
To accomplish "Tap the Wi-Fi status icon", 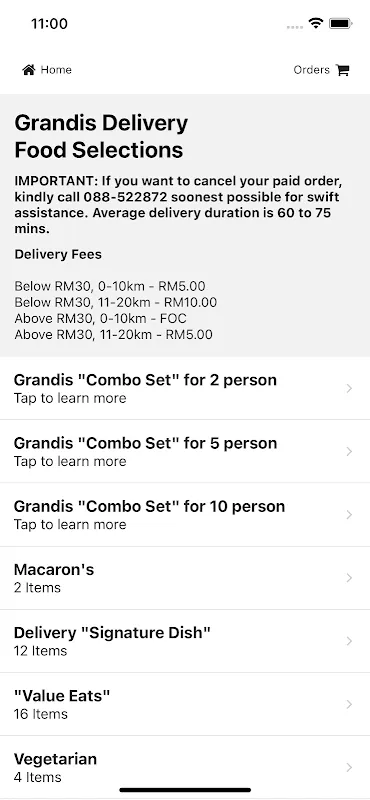I will pos(316,23).
